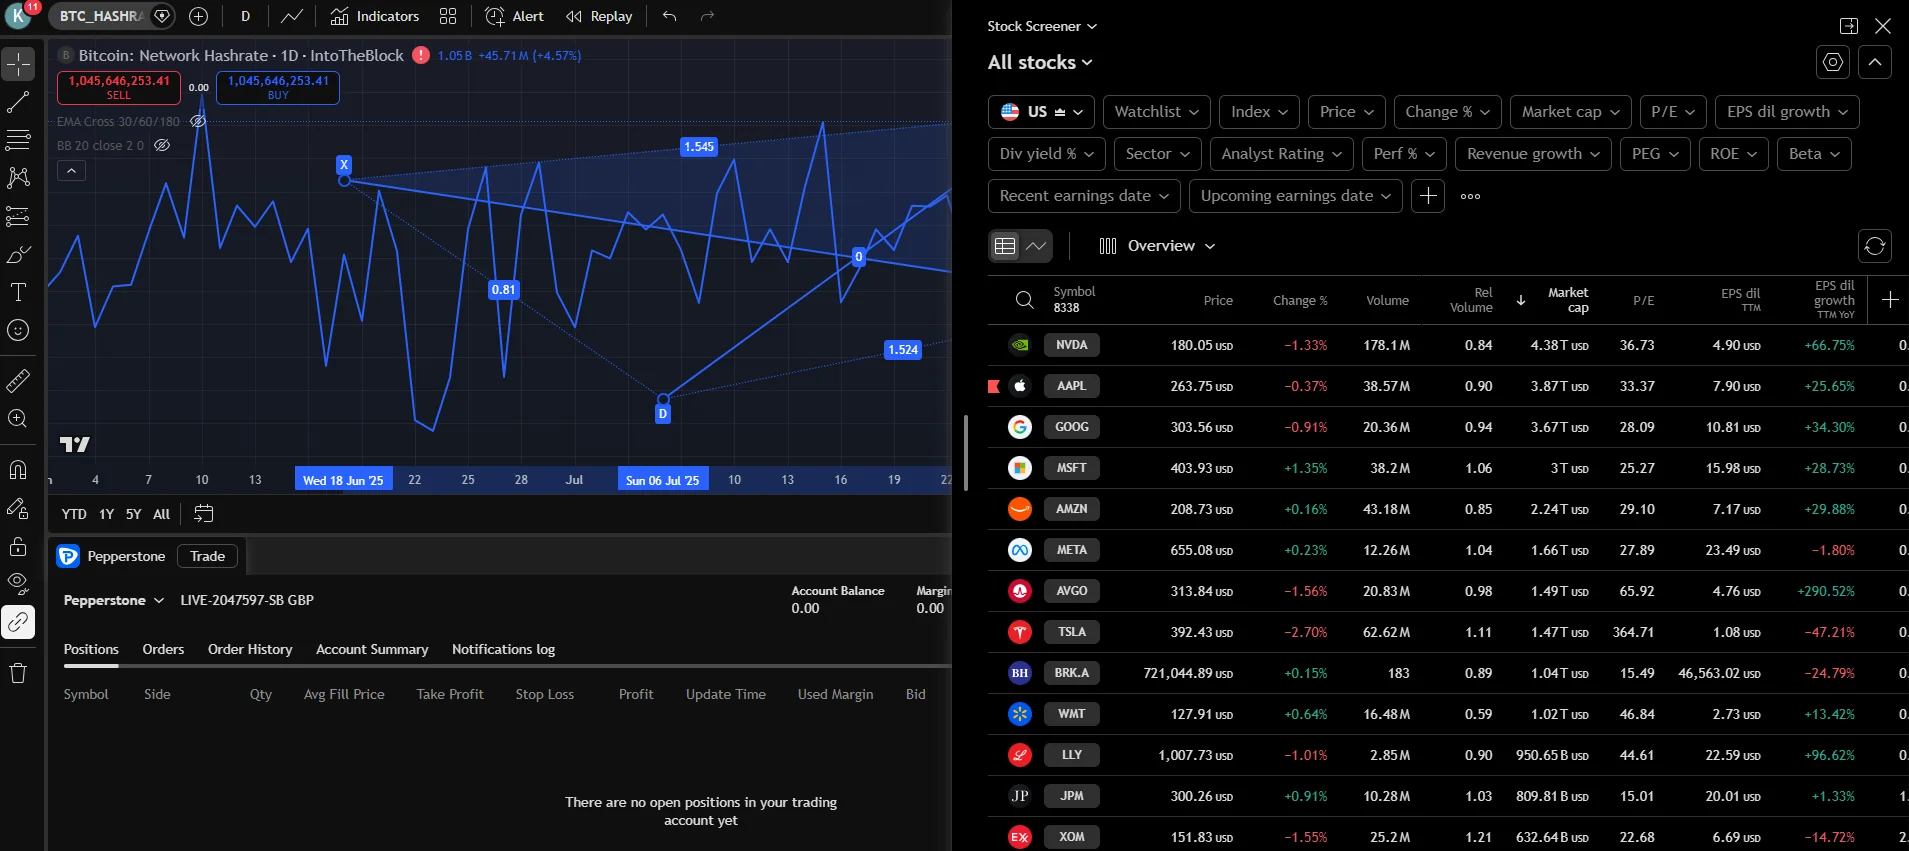Open screener settings icon
This screenshot has width=1909, height=851.
pos(1833,62)
